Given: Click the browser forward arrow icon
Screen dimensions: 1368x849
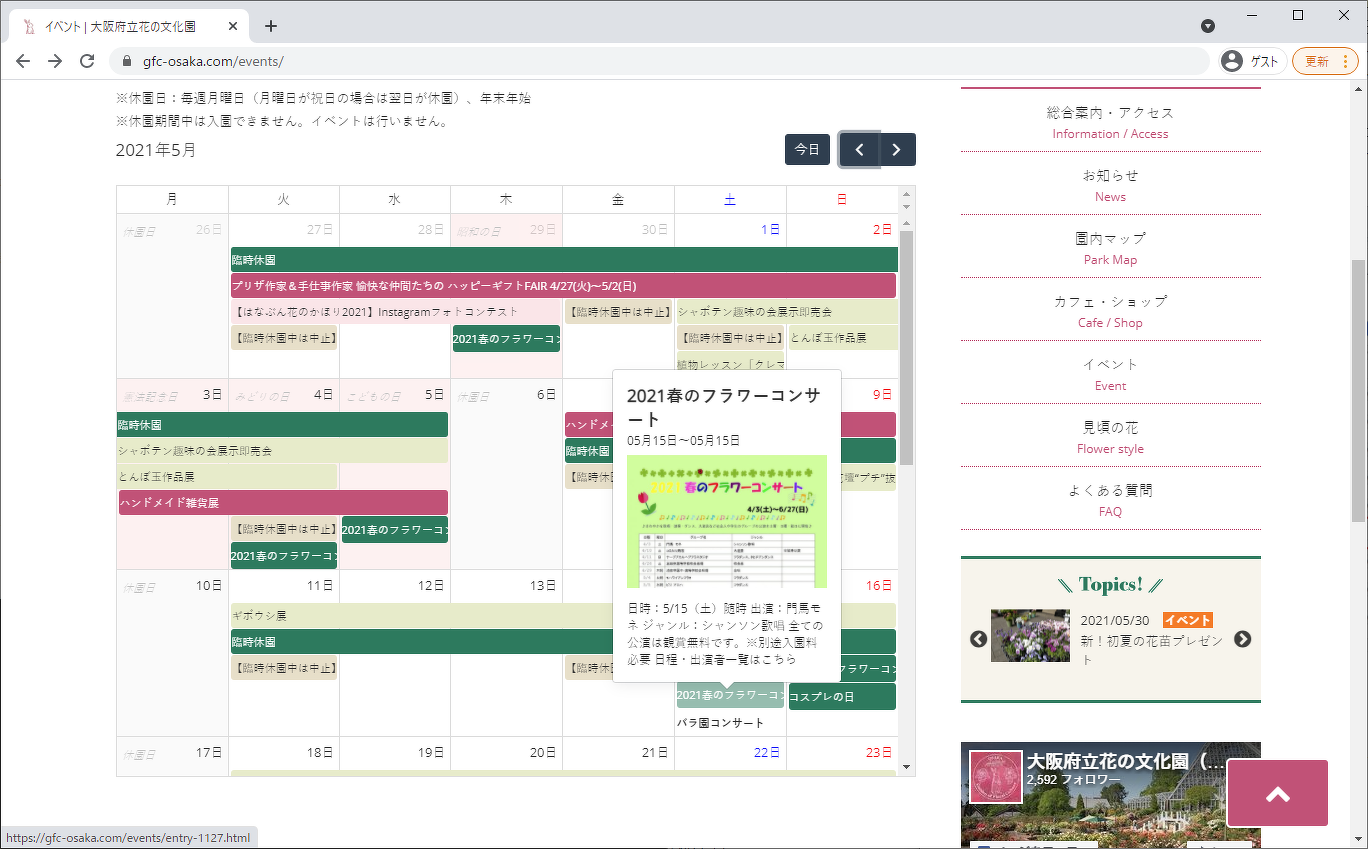Looking at the screenshot, I should point(55,61).
